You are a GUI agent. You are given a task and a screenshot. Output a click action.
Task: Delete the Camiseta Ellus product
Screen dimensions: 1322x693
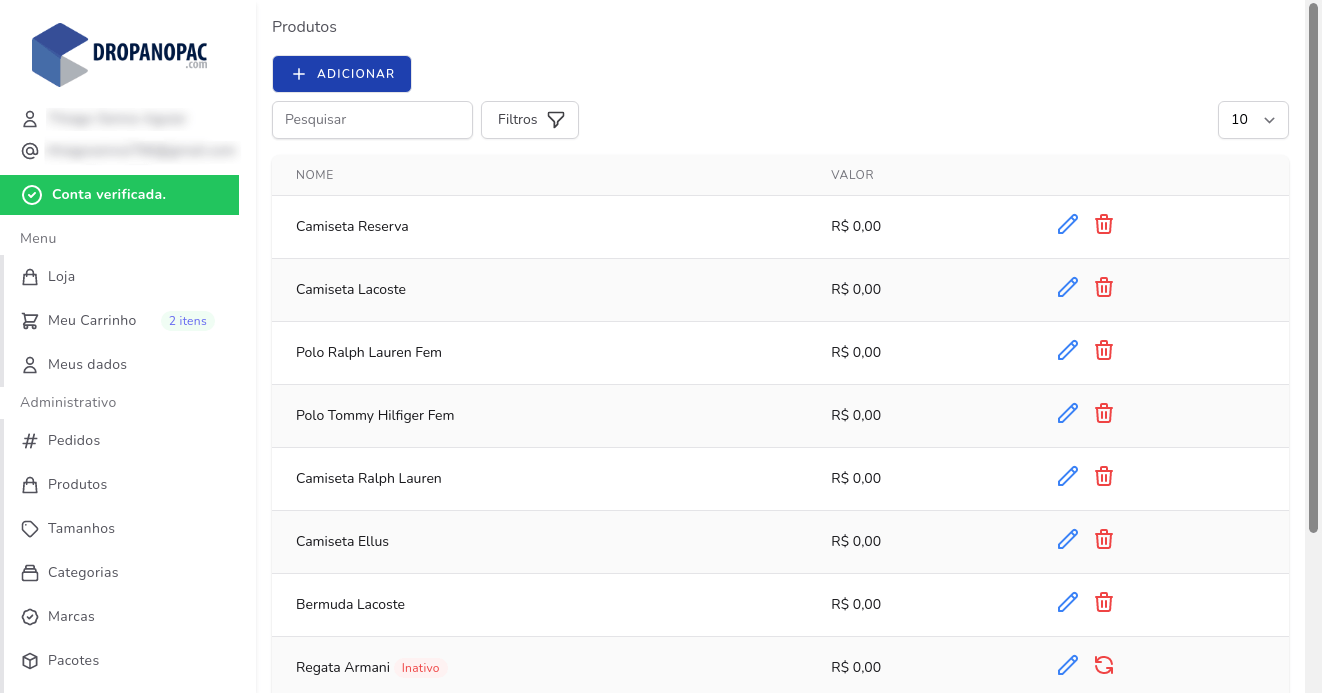tap(1104, 539)
